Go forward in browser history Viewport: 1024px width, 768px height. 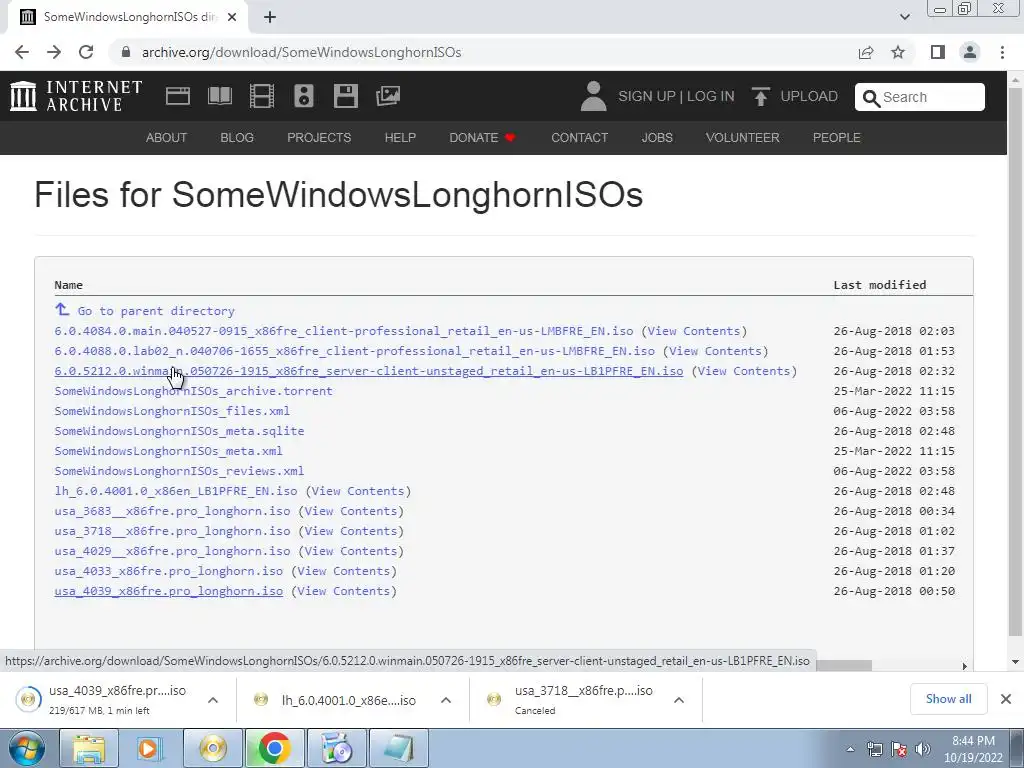click(54, 52)
